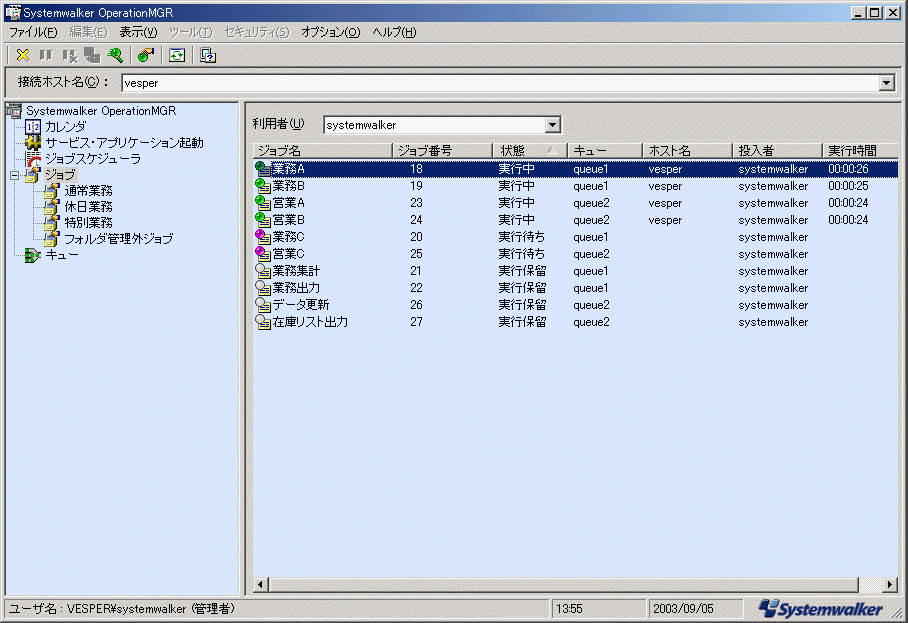Sort by the ジョブ番号 column header
Image resolution: width=908 pixels, height=623 pixels.
pyautogui.click(x=442, y=151)
